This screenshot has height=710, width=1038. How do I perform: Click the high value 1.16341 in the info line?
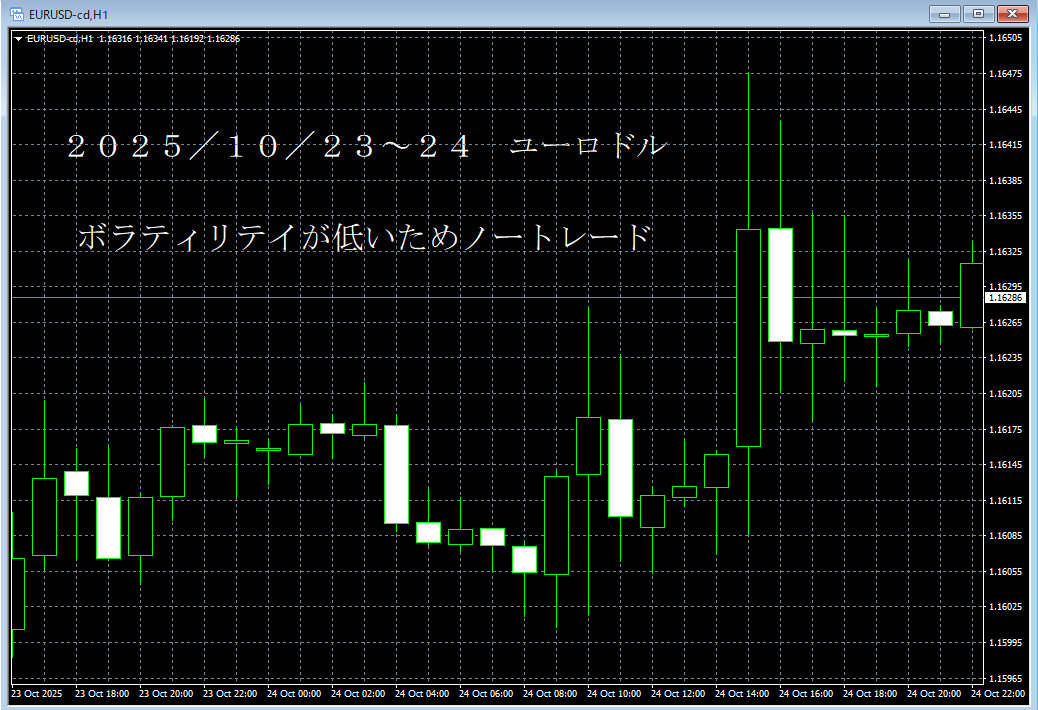click(152, 38)
